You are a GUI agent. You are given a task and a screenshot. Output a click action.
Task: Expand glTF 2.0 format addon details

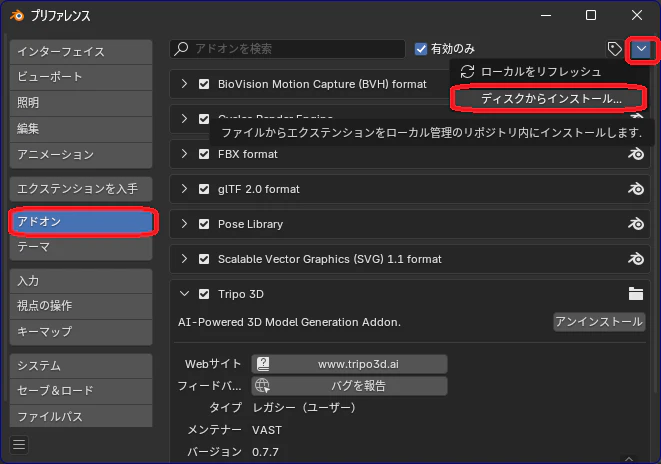pyautogui.click(x=184, y=189)
